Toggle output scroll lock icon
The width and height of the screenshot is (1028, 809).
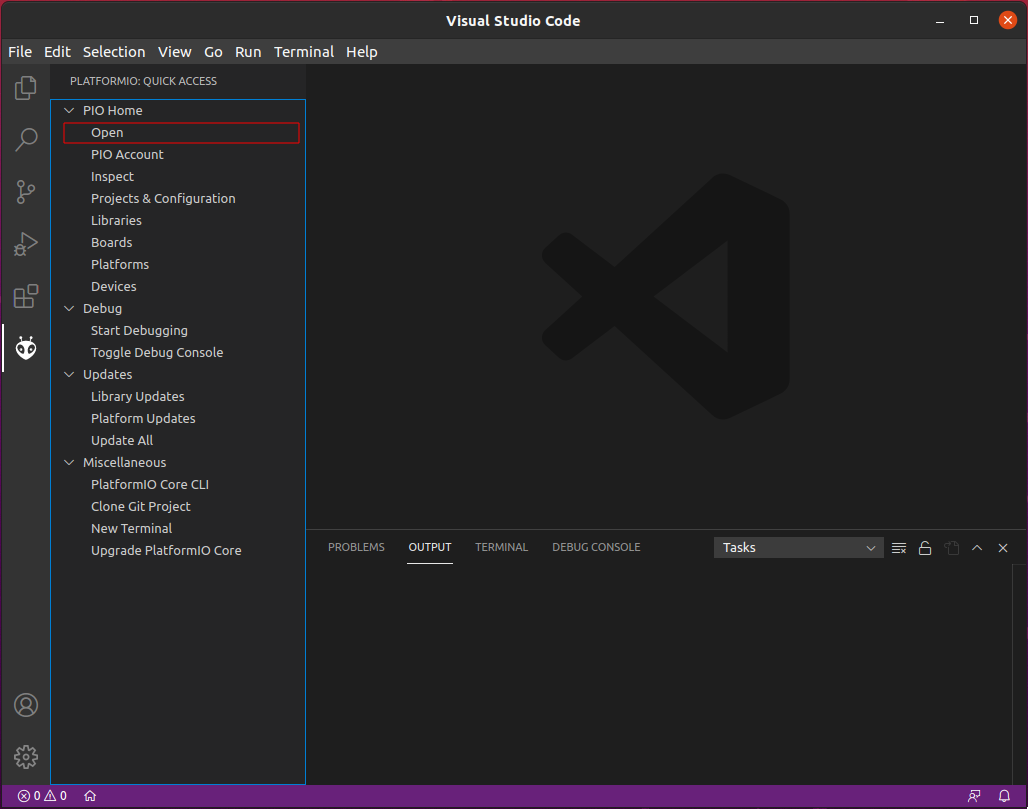tap(925, 547)
